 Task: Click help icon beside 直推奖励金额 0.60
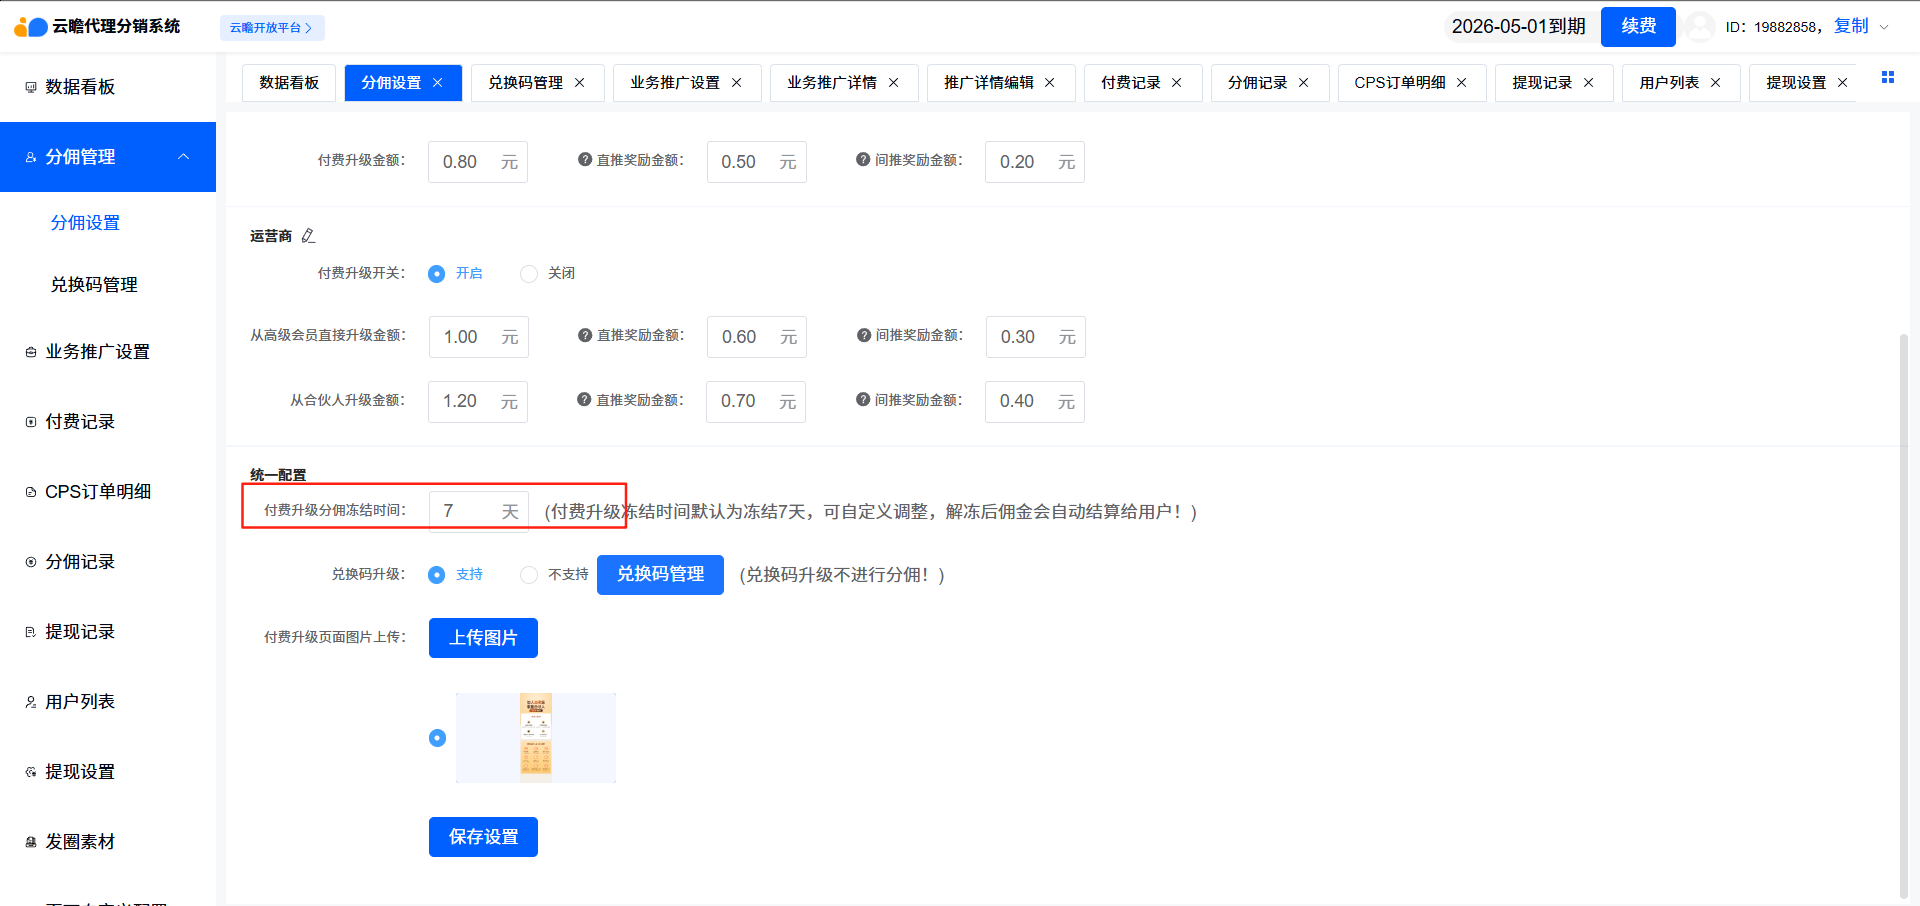tap(585, 335)
